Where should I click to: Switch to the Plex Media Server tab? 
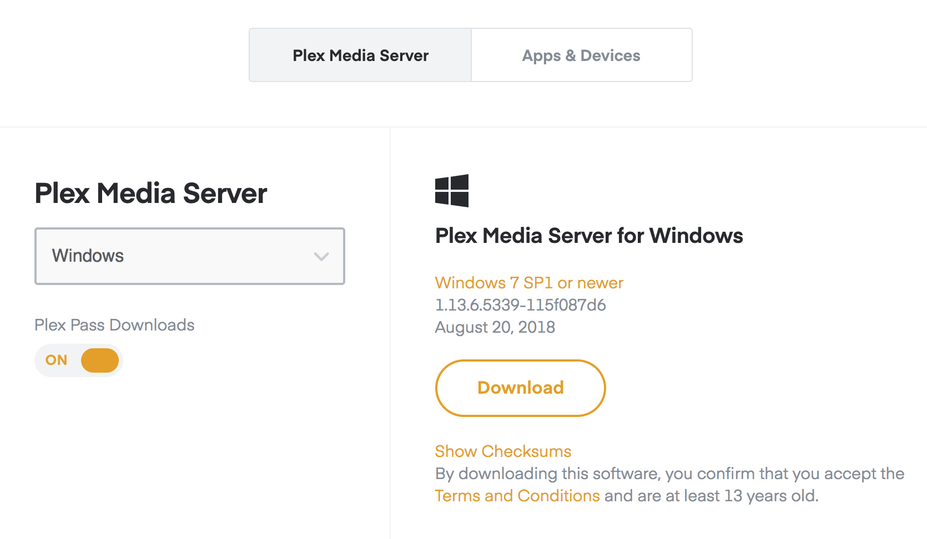pos(360,55)
